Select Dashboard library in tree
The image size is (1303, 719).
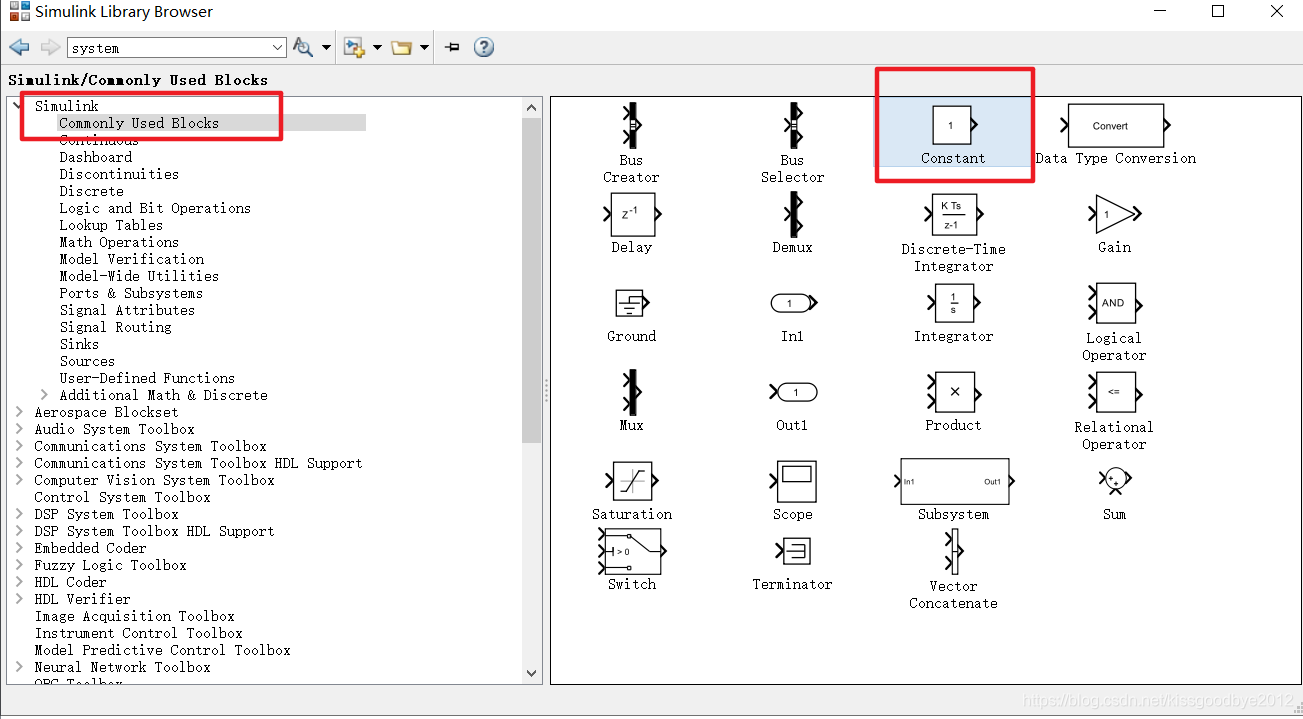click(96, 157)
